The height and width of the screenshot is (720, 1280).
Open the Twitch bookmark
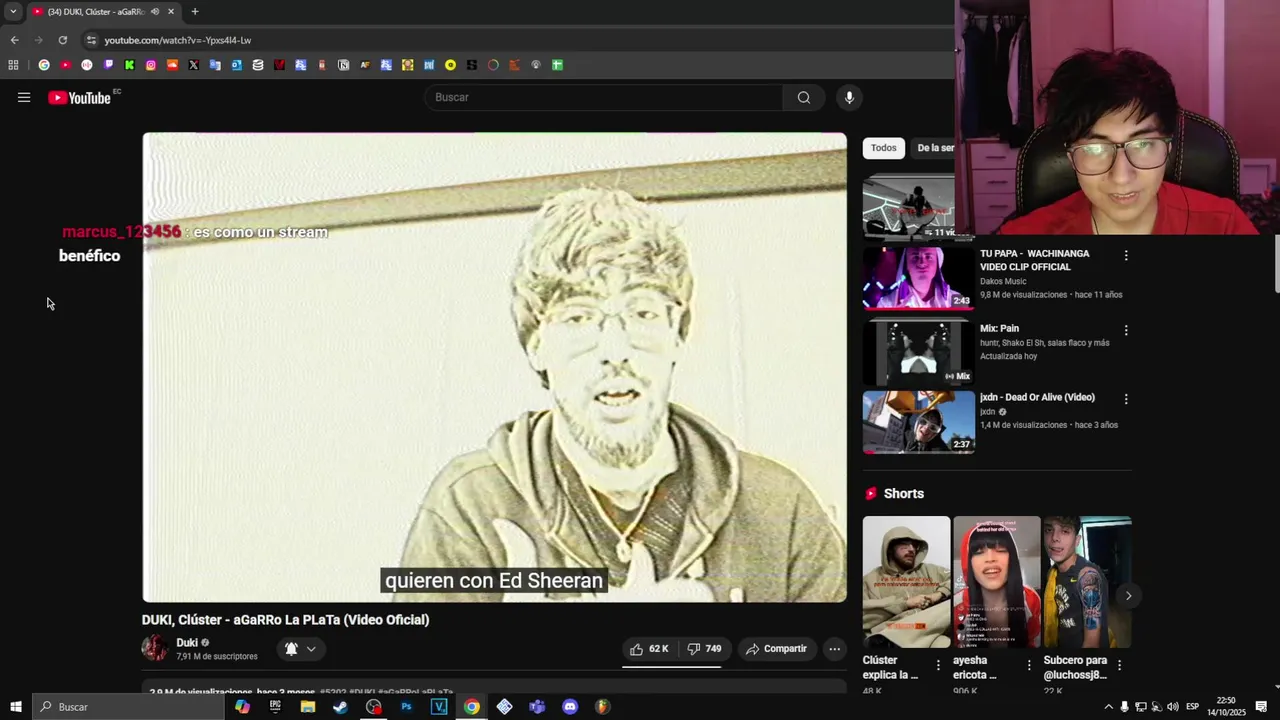pyautogui.click(x=108, y=65)
